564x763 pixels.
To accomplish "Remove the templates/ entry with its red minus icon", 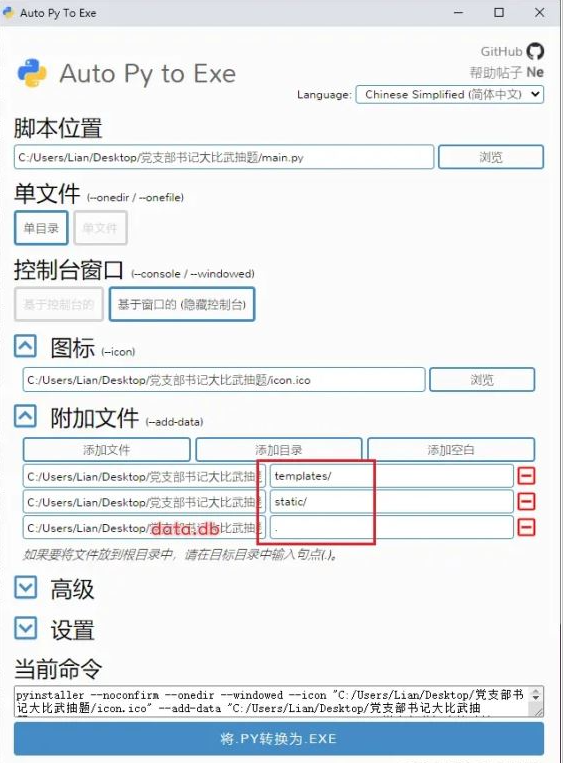I will pyautogui.click(x=526, y=476).
